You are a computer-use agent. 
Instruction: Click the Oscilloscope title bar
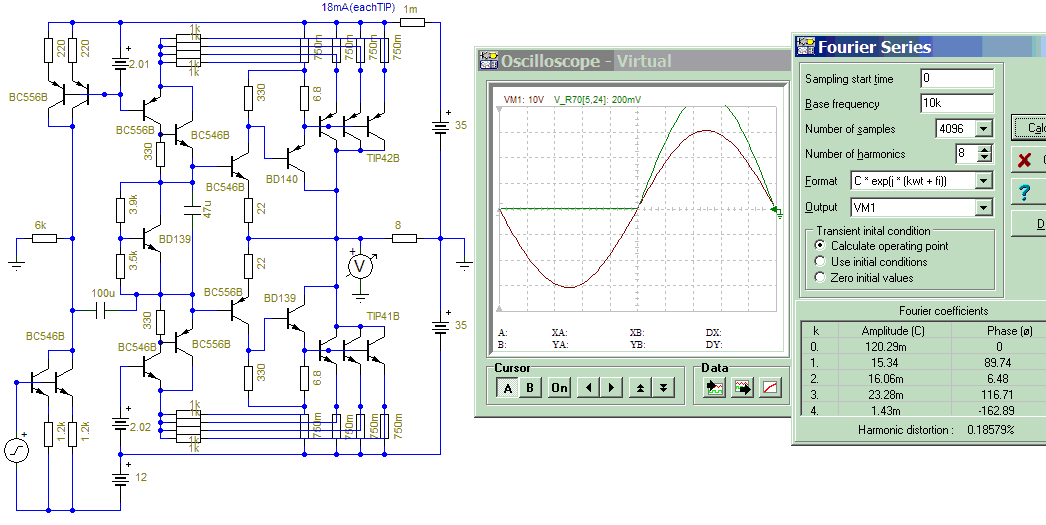coord(634,61)
